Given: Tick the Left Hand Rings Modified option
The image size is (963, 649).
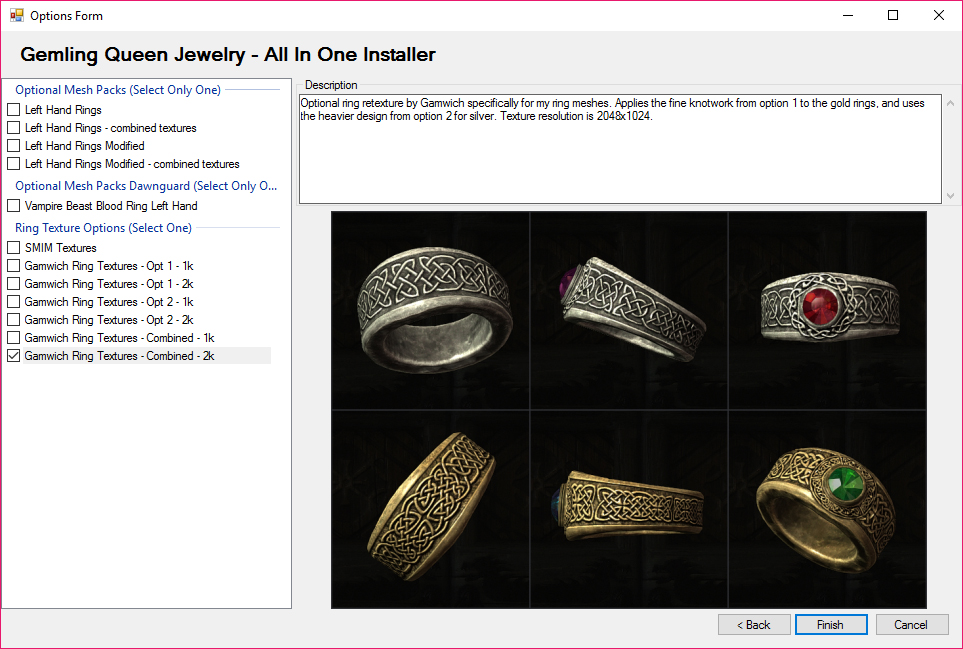Looking at the screenshot, I should (14, 146).
